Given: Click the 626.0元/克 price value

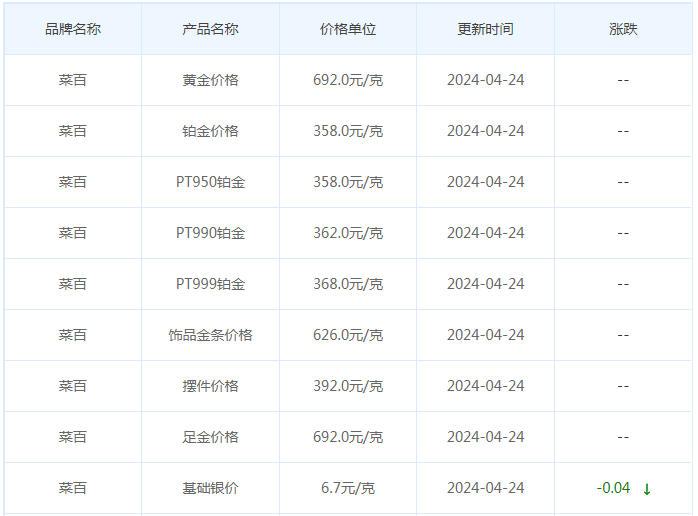Looking at the screenshot, I should click(348, 335).
